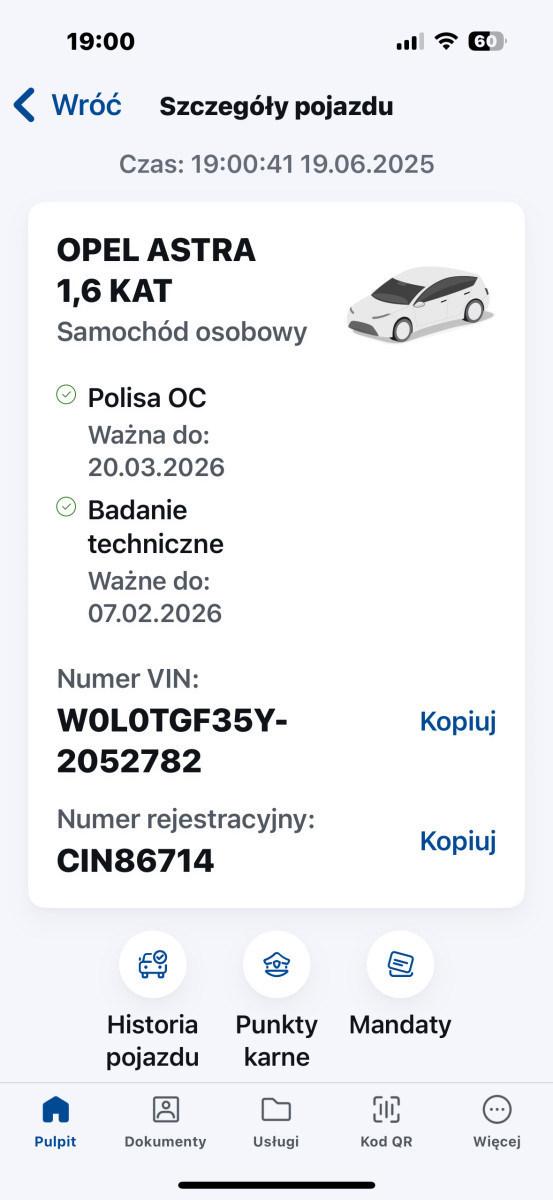This screenshot has height=1200, width=553.
Task: Copy the VIN number with Kopiuj
Action: 458,721
